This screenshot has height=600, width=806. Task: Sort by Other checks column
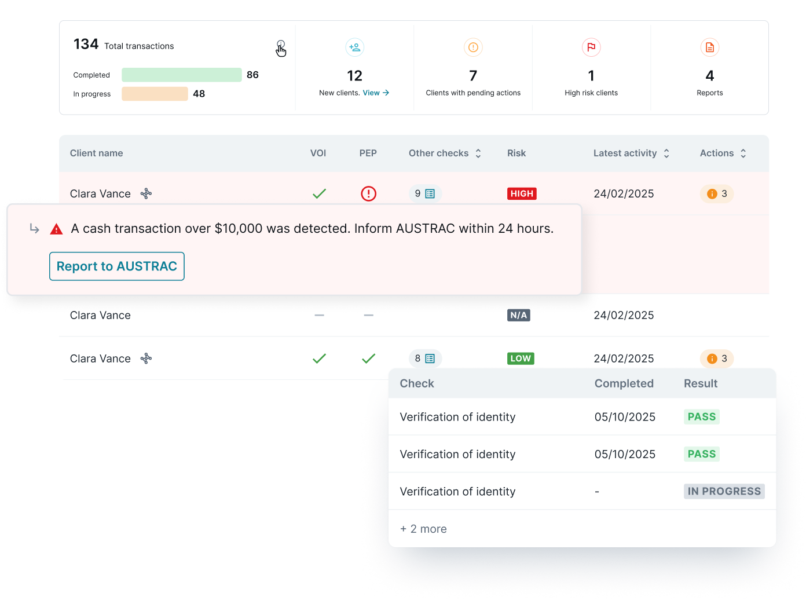(478, 154)
